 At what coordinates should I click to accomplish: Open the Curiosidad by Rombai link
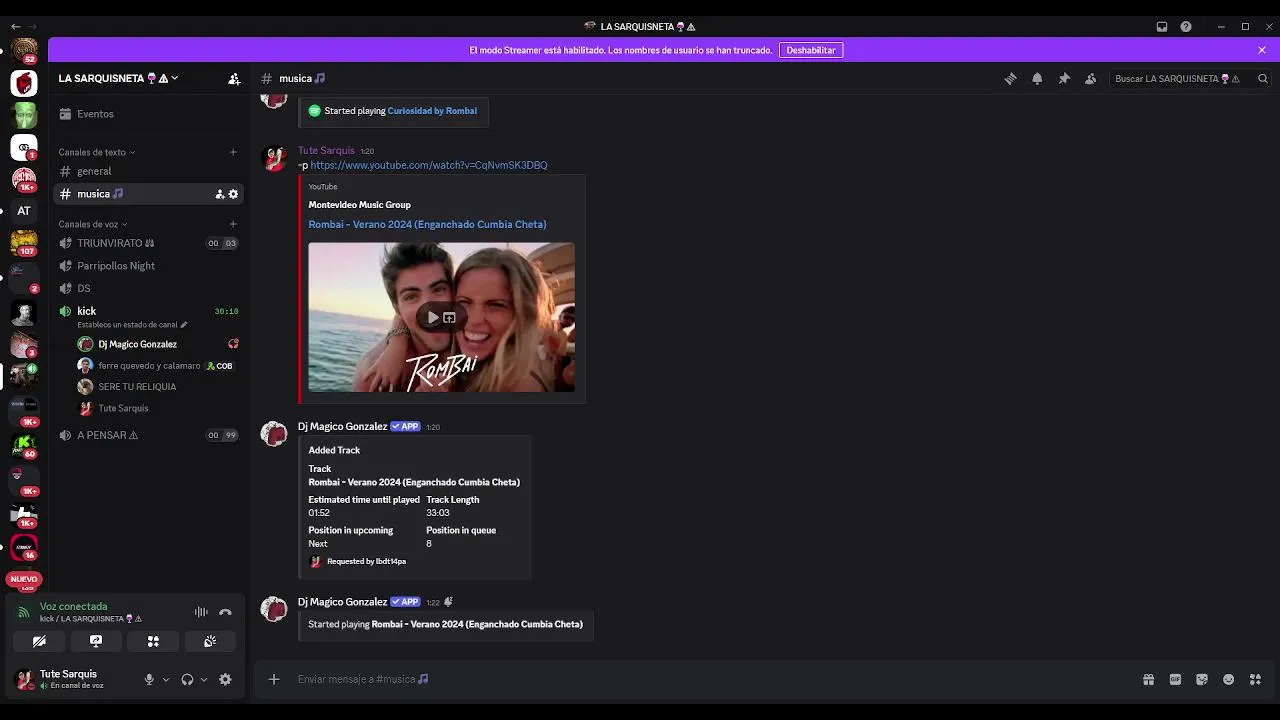[x=432, y=111]
